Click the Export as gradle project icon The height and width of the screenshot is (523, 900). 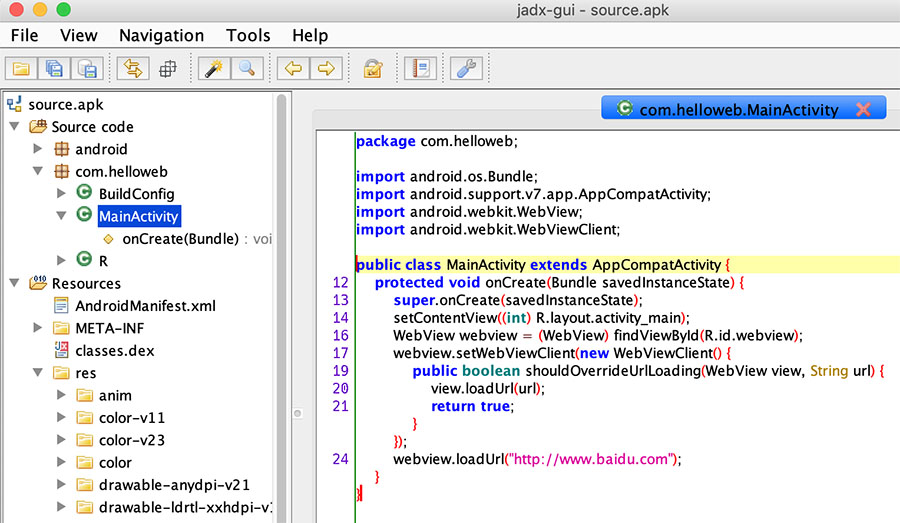tap(87, 69)
